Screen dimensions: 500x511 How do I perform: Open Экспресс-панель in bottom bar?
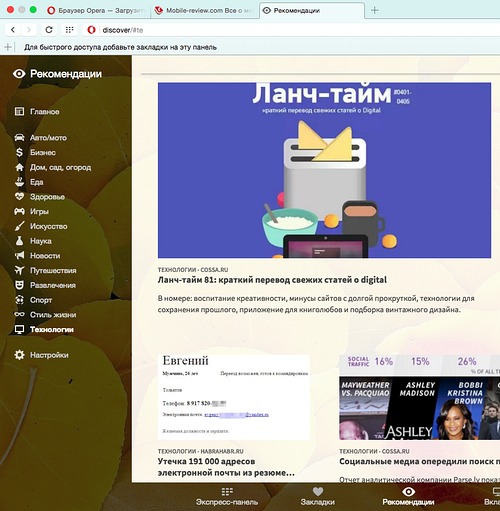227,496
